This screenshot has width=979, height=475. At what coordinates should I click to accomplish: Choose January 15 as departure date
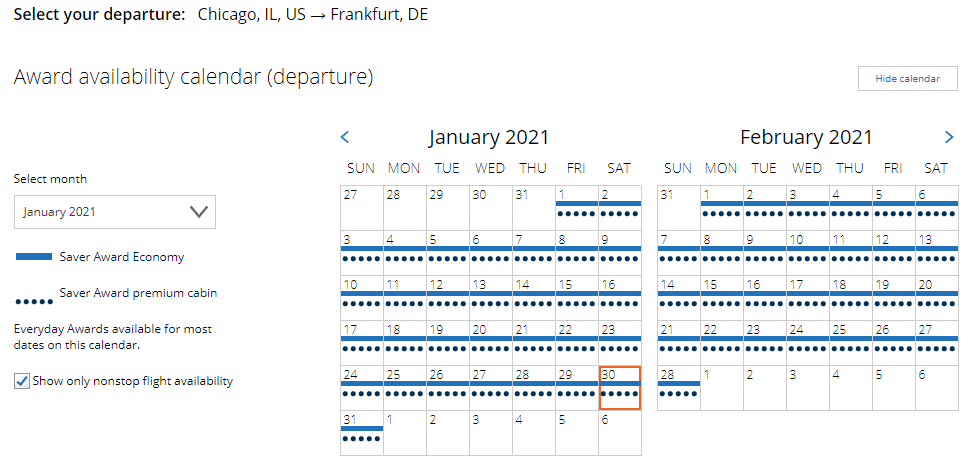tap(576, 297)
